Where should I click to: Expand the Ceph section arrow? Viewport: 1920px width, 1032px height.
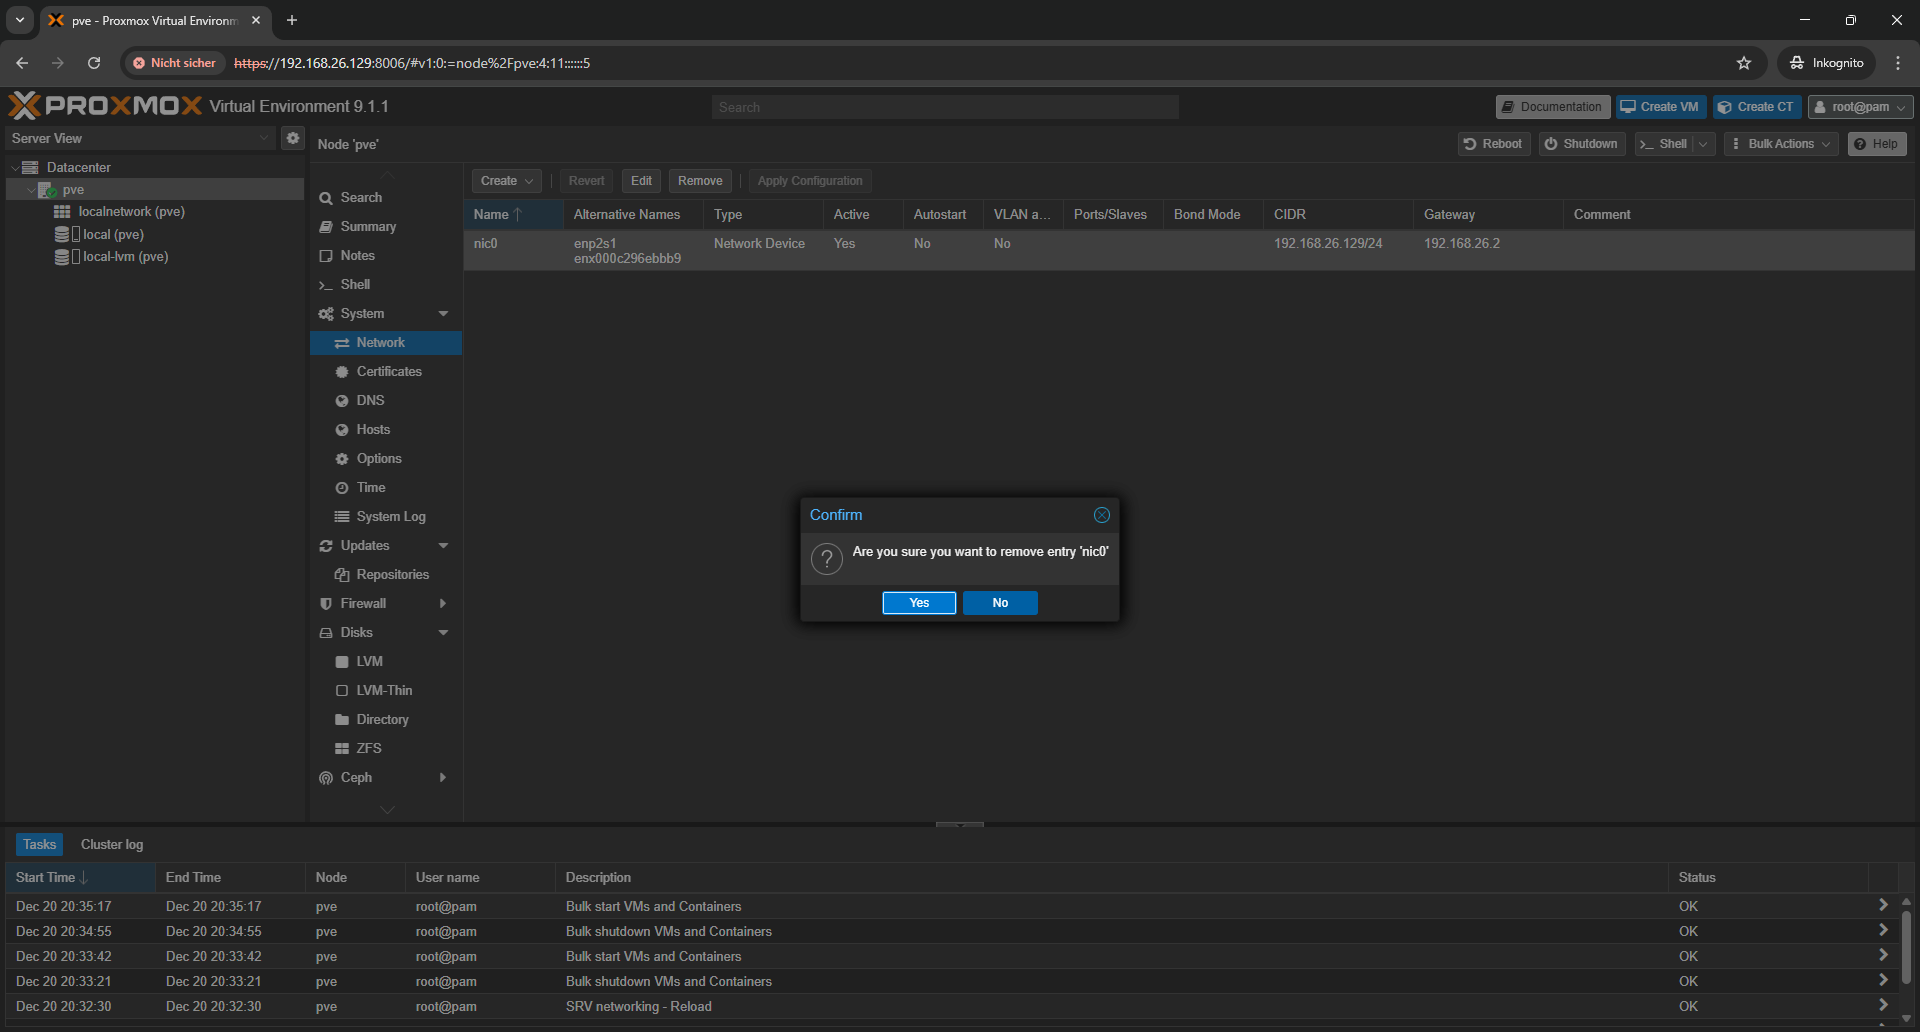pyautogui.click(x=443, y=778)
